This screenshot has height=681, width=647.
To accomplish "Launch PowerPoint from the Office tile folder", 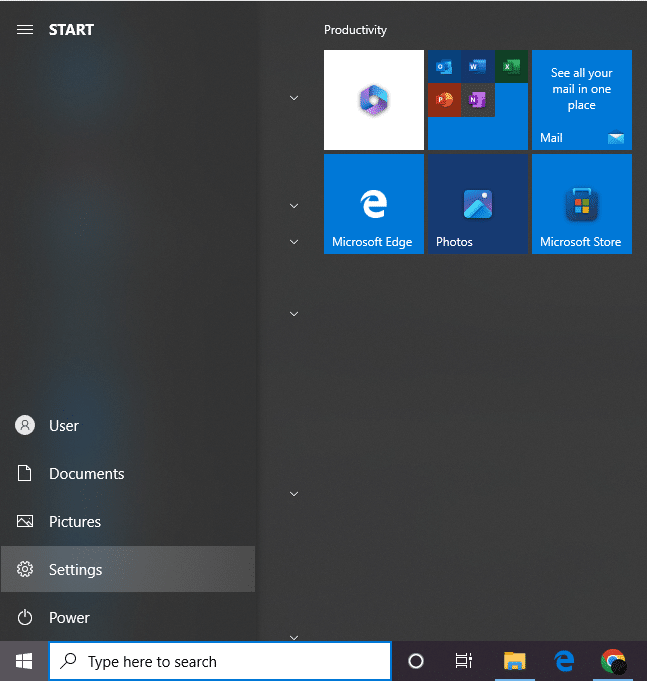I will point(444,100).
